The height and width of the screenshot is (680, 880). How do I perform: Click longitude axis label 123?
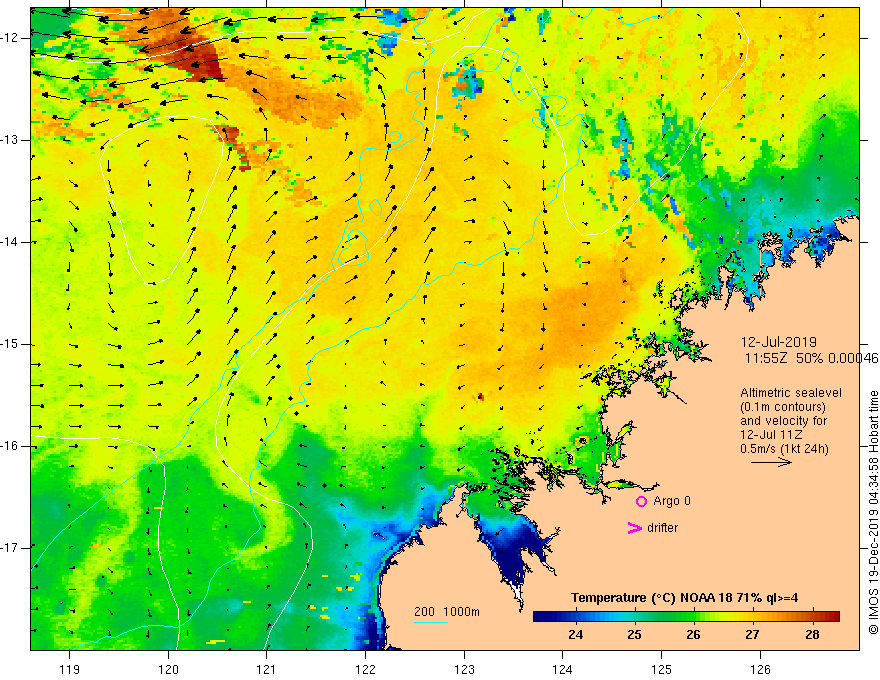point(464,669)
